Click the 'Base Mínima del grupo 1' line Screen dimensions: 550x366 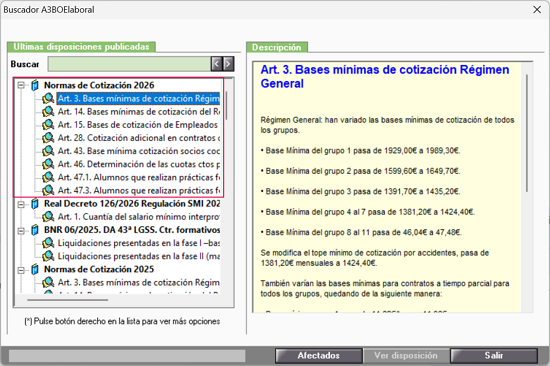pos(360,151)
